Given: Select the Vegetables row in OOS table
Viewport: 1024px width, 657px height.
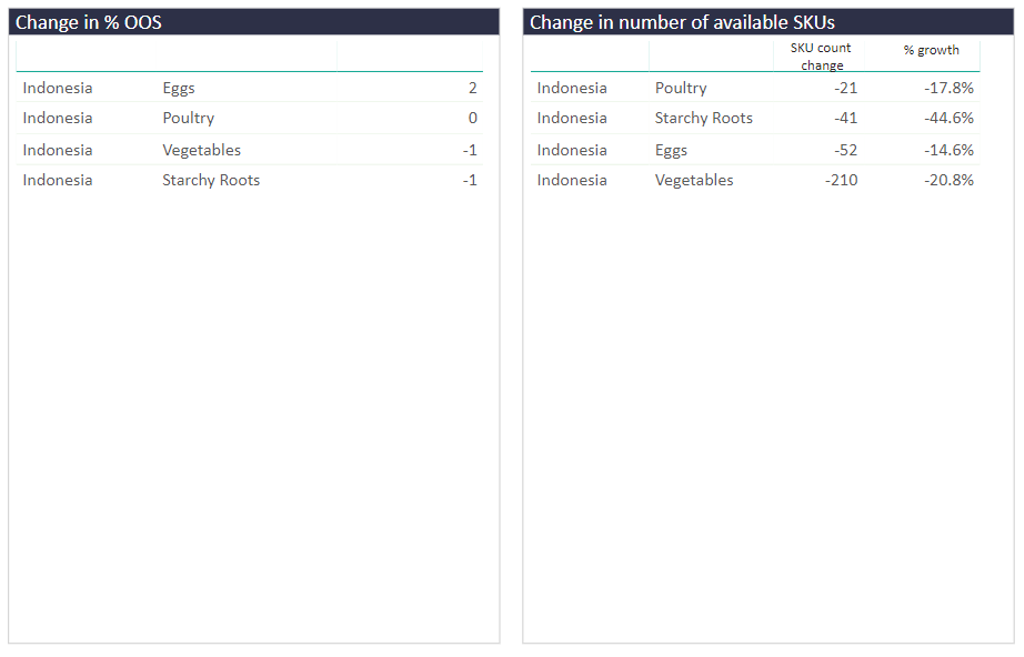Looking at the screenshot, I should [x=249, y=150].
